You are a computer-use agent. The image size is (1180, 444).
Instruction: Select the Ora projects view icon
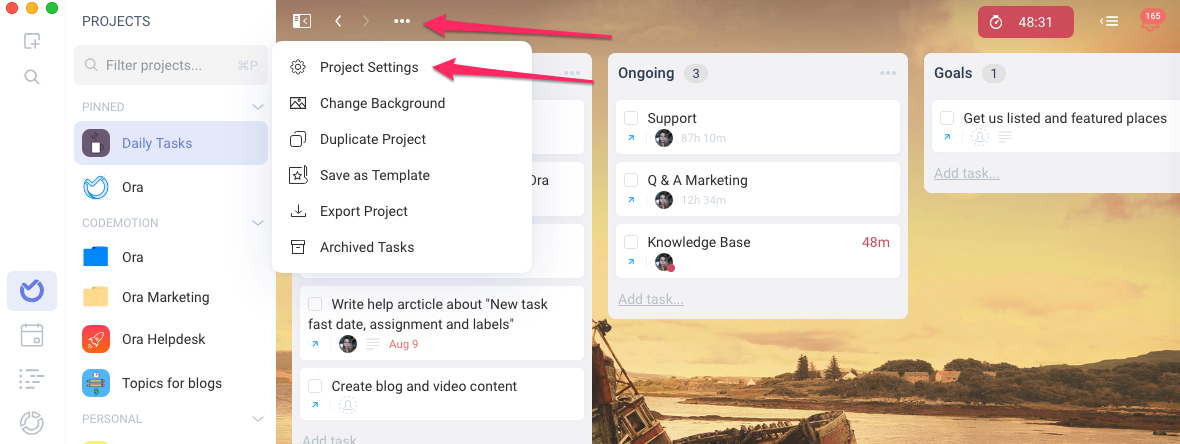coord(32,291)
